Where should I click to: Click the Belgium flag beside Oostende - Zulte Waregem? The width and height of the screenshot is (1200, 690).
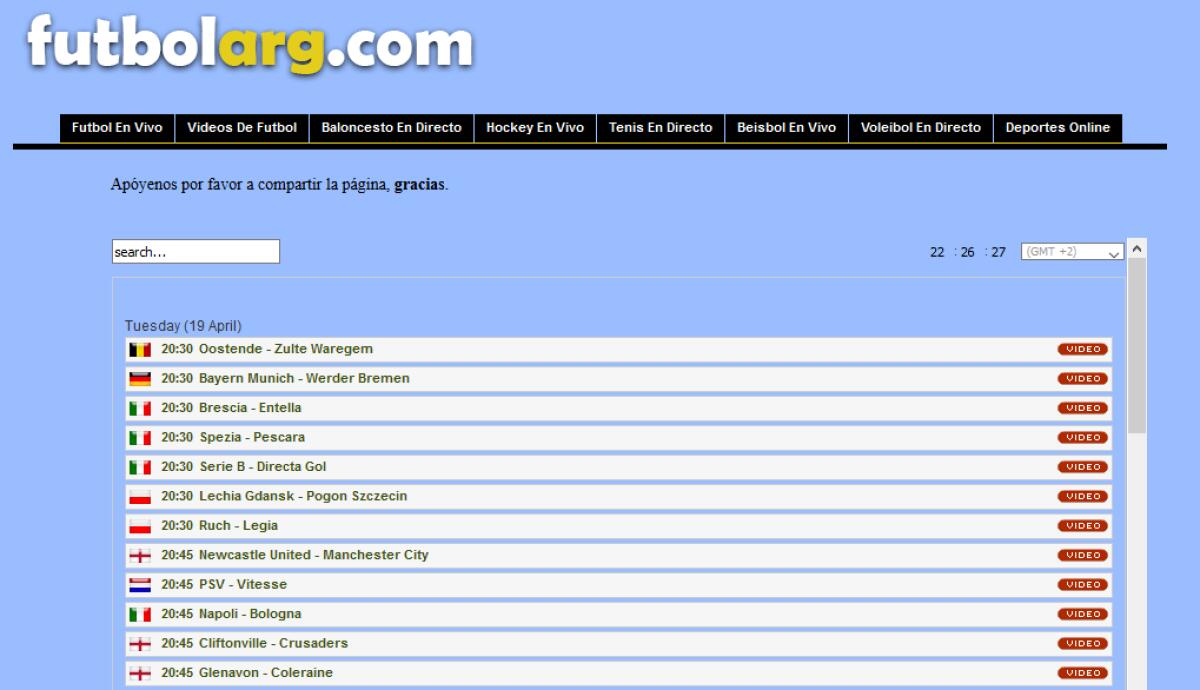[140, 349]
